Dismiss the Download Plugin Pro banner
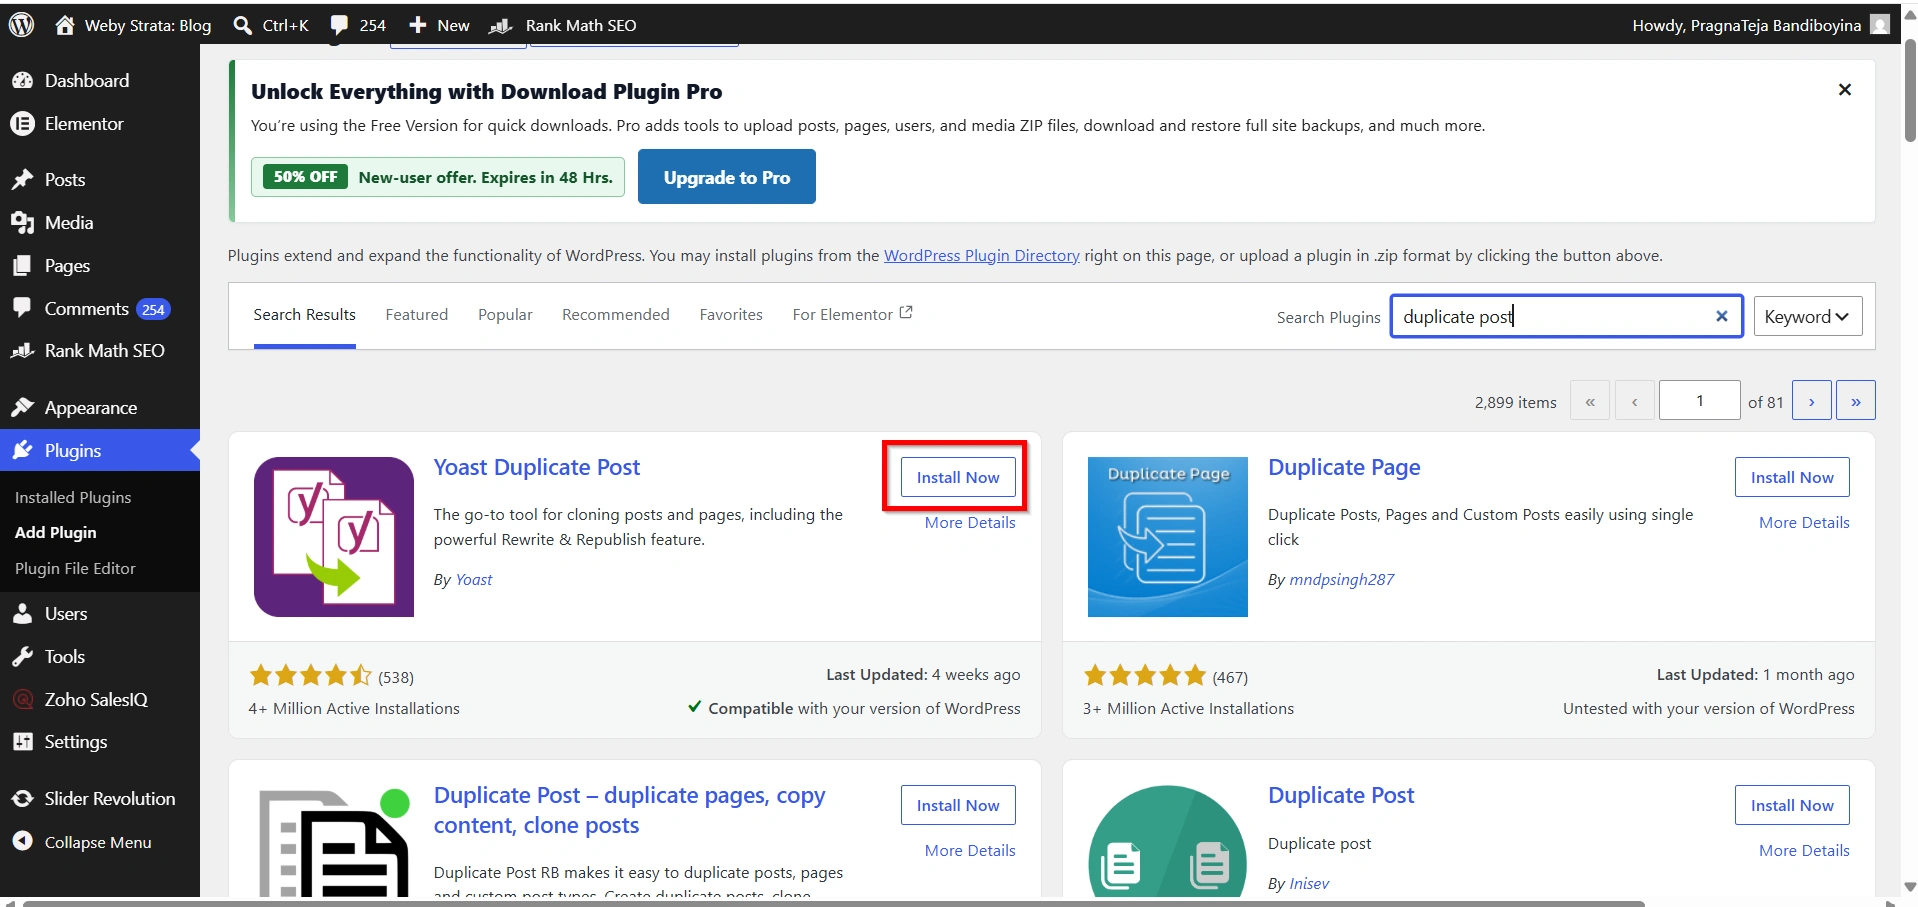The width and height of the screenshot is (1918, 907). (x=1845, y=90)
